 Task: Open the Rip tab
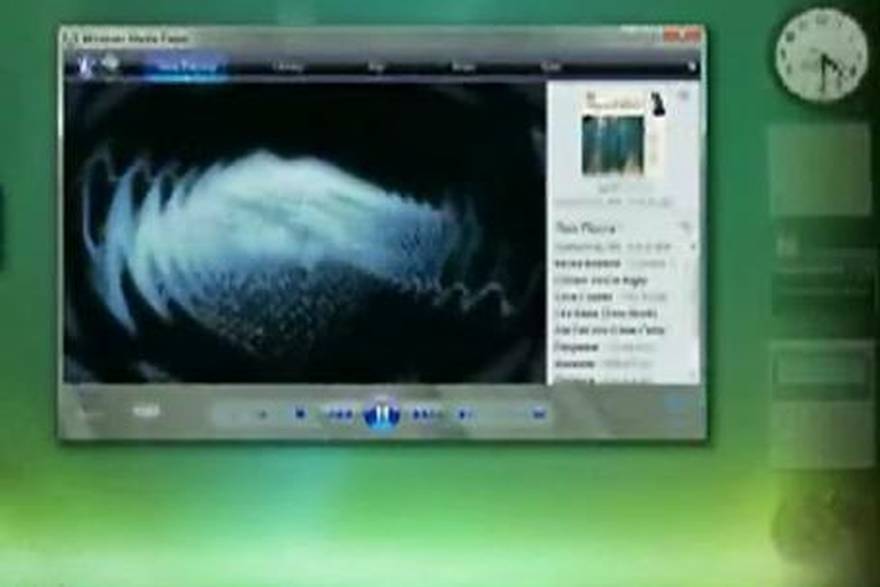tap(377, 67)
